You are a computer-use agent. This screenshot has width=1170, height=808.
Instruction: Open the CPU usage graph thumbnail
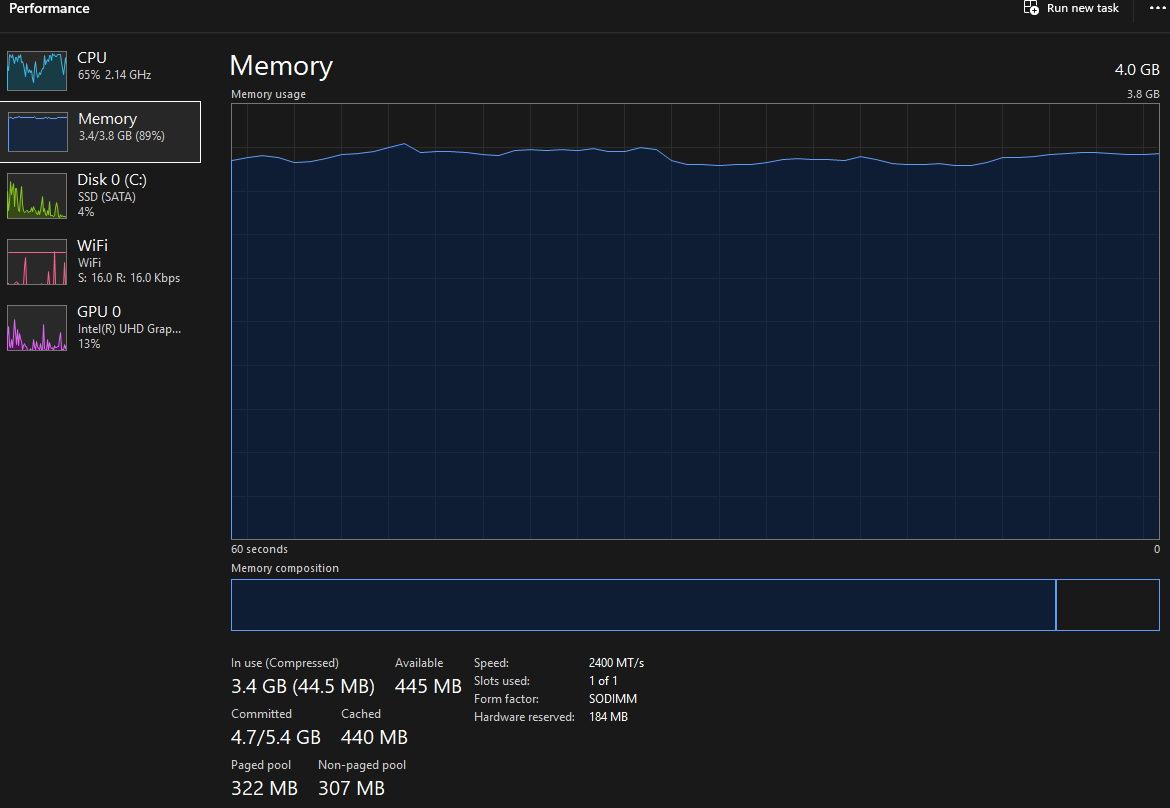[37, 71]
